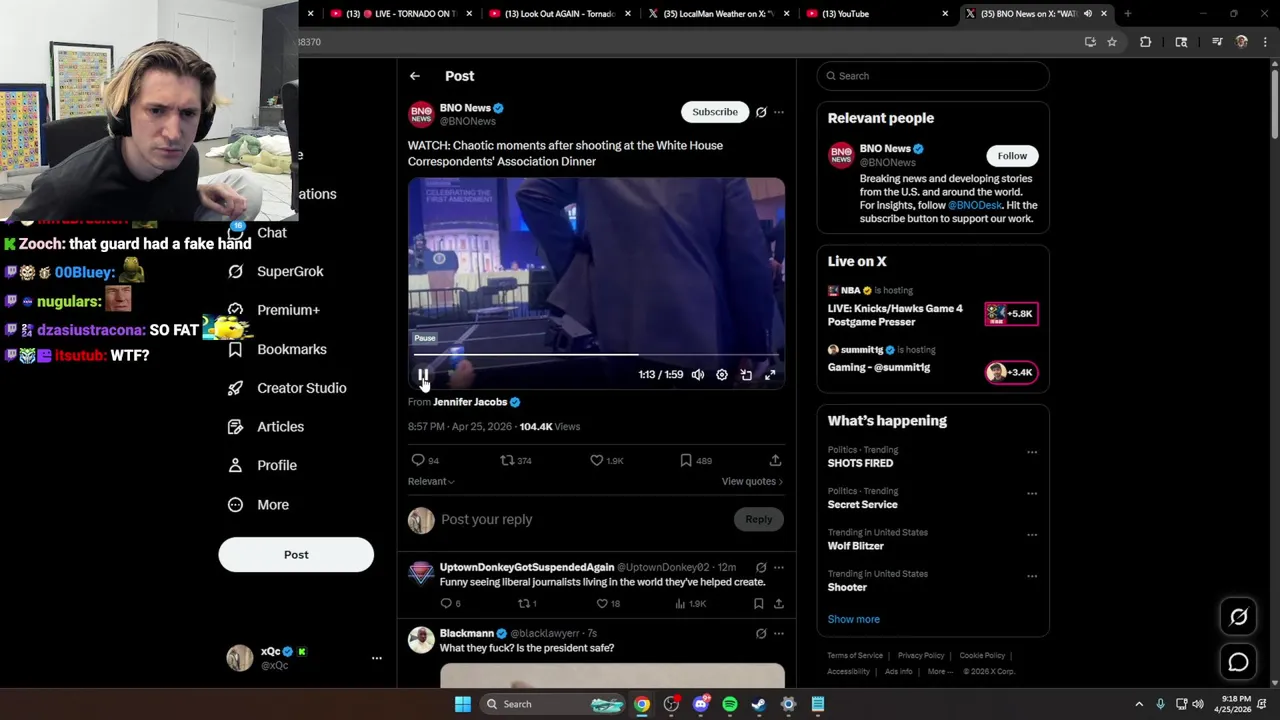Open Knicks/Hawks Game 4 live stream
This screenshot has width=1280, height=720.
(933, 307)
